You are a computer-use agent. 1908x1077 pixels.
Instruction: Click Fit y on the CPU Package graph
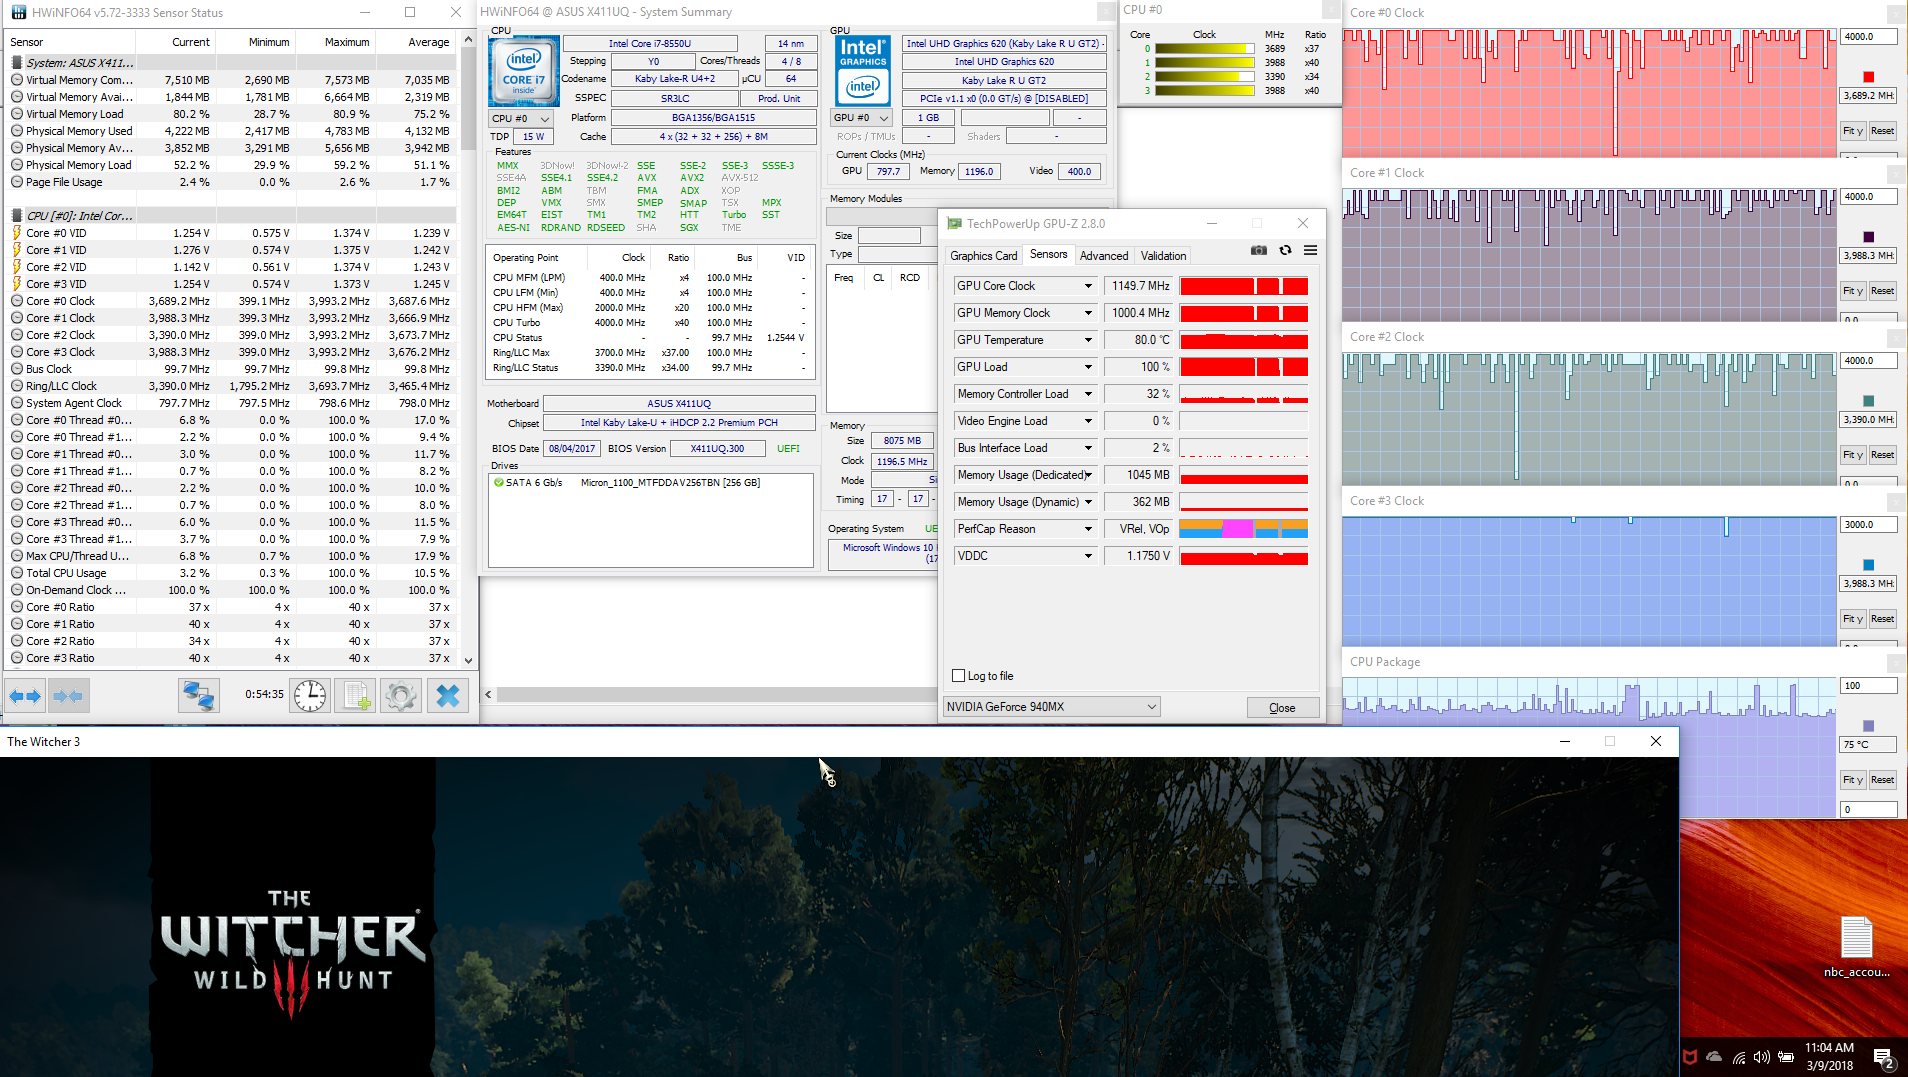pos(1853,780)
